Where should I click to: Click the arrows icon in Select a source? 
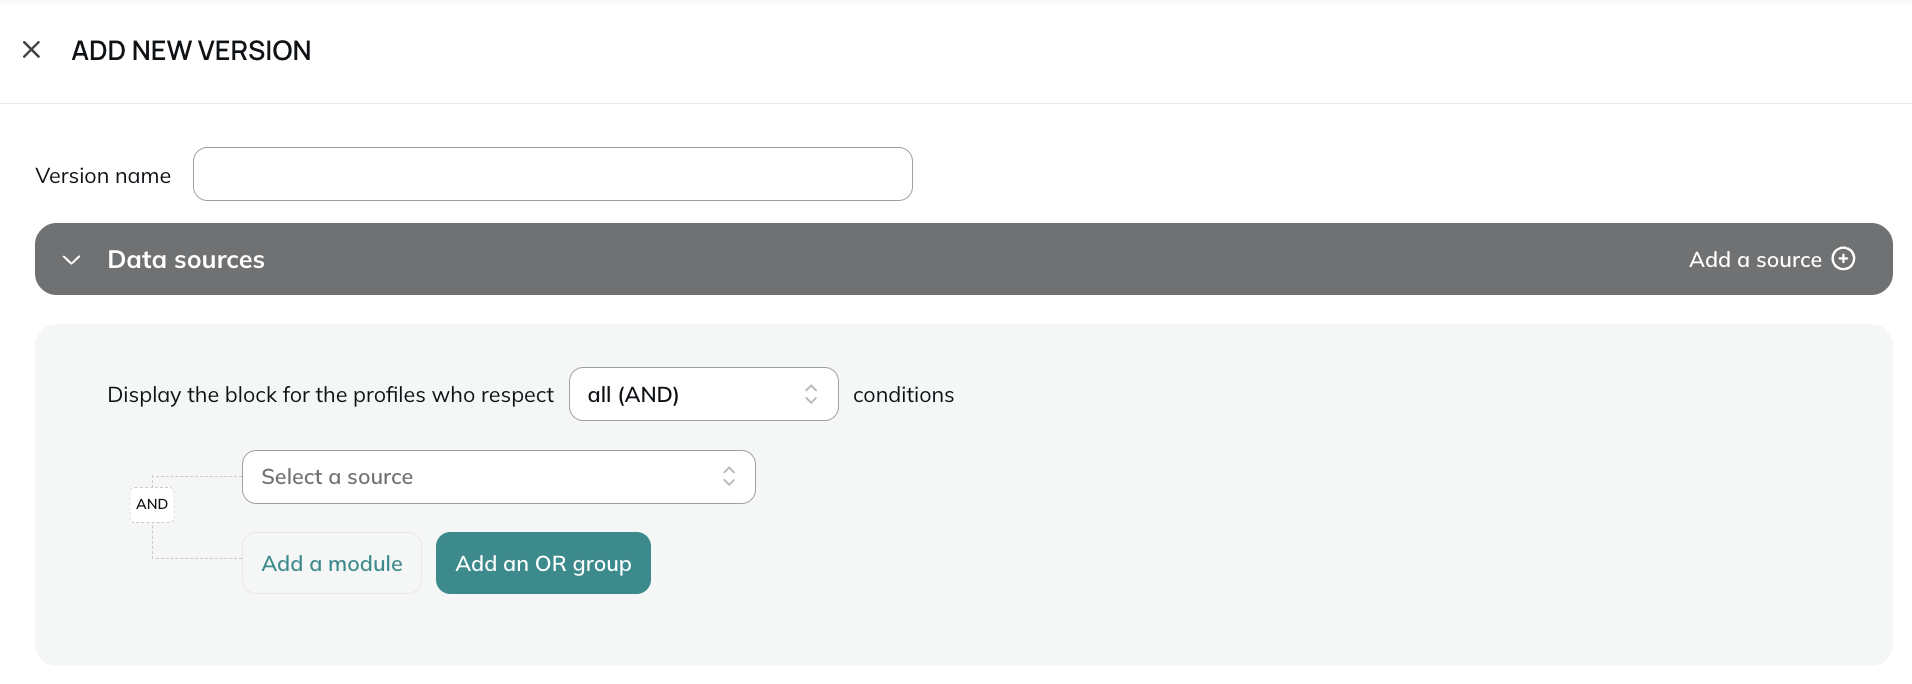pos(729,477)
